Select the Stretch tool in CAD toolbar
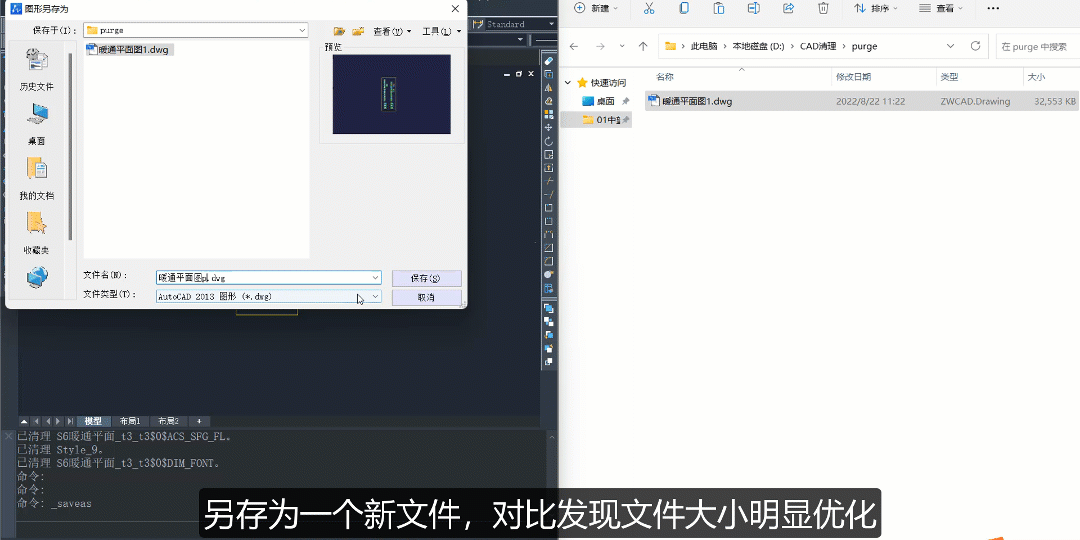This screenshot has height=540, width=1080. click(549, 167)
